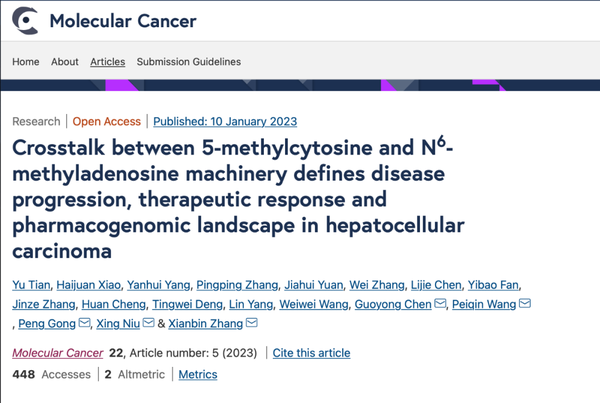Click the Molecular Cancer header title text

pyautogui.click(x=123, y=20)
